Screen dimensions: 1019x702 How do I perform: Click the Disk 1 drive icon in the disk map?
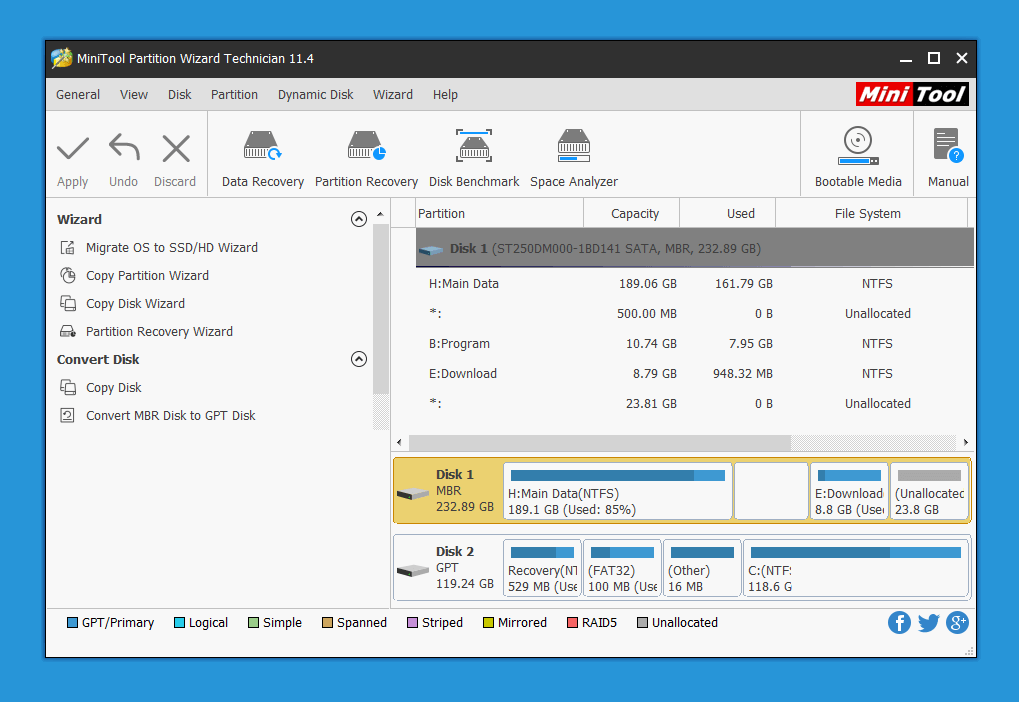pos(413,494)
